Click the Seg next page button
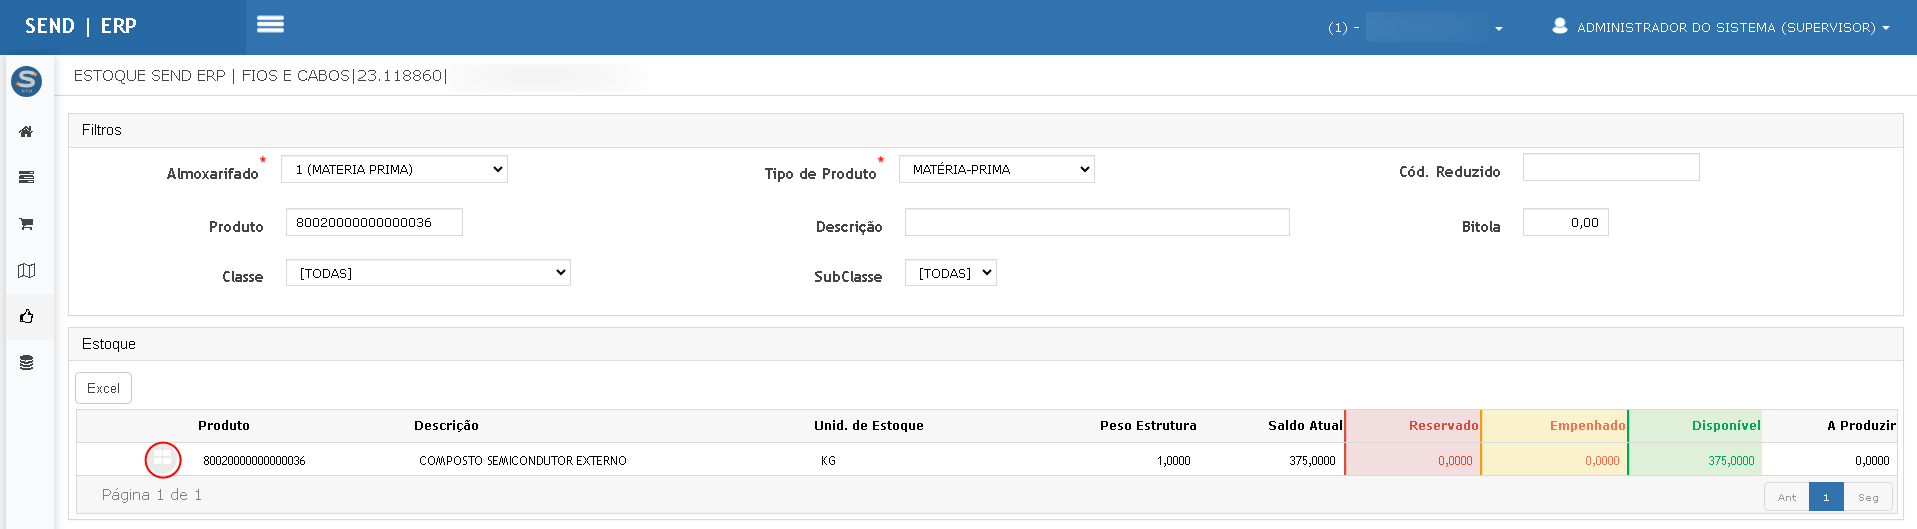This screenshot has height=529, width=1917. click(1867, 497)
